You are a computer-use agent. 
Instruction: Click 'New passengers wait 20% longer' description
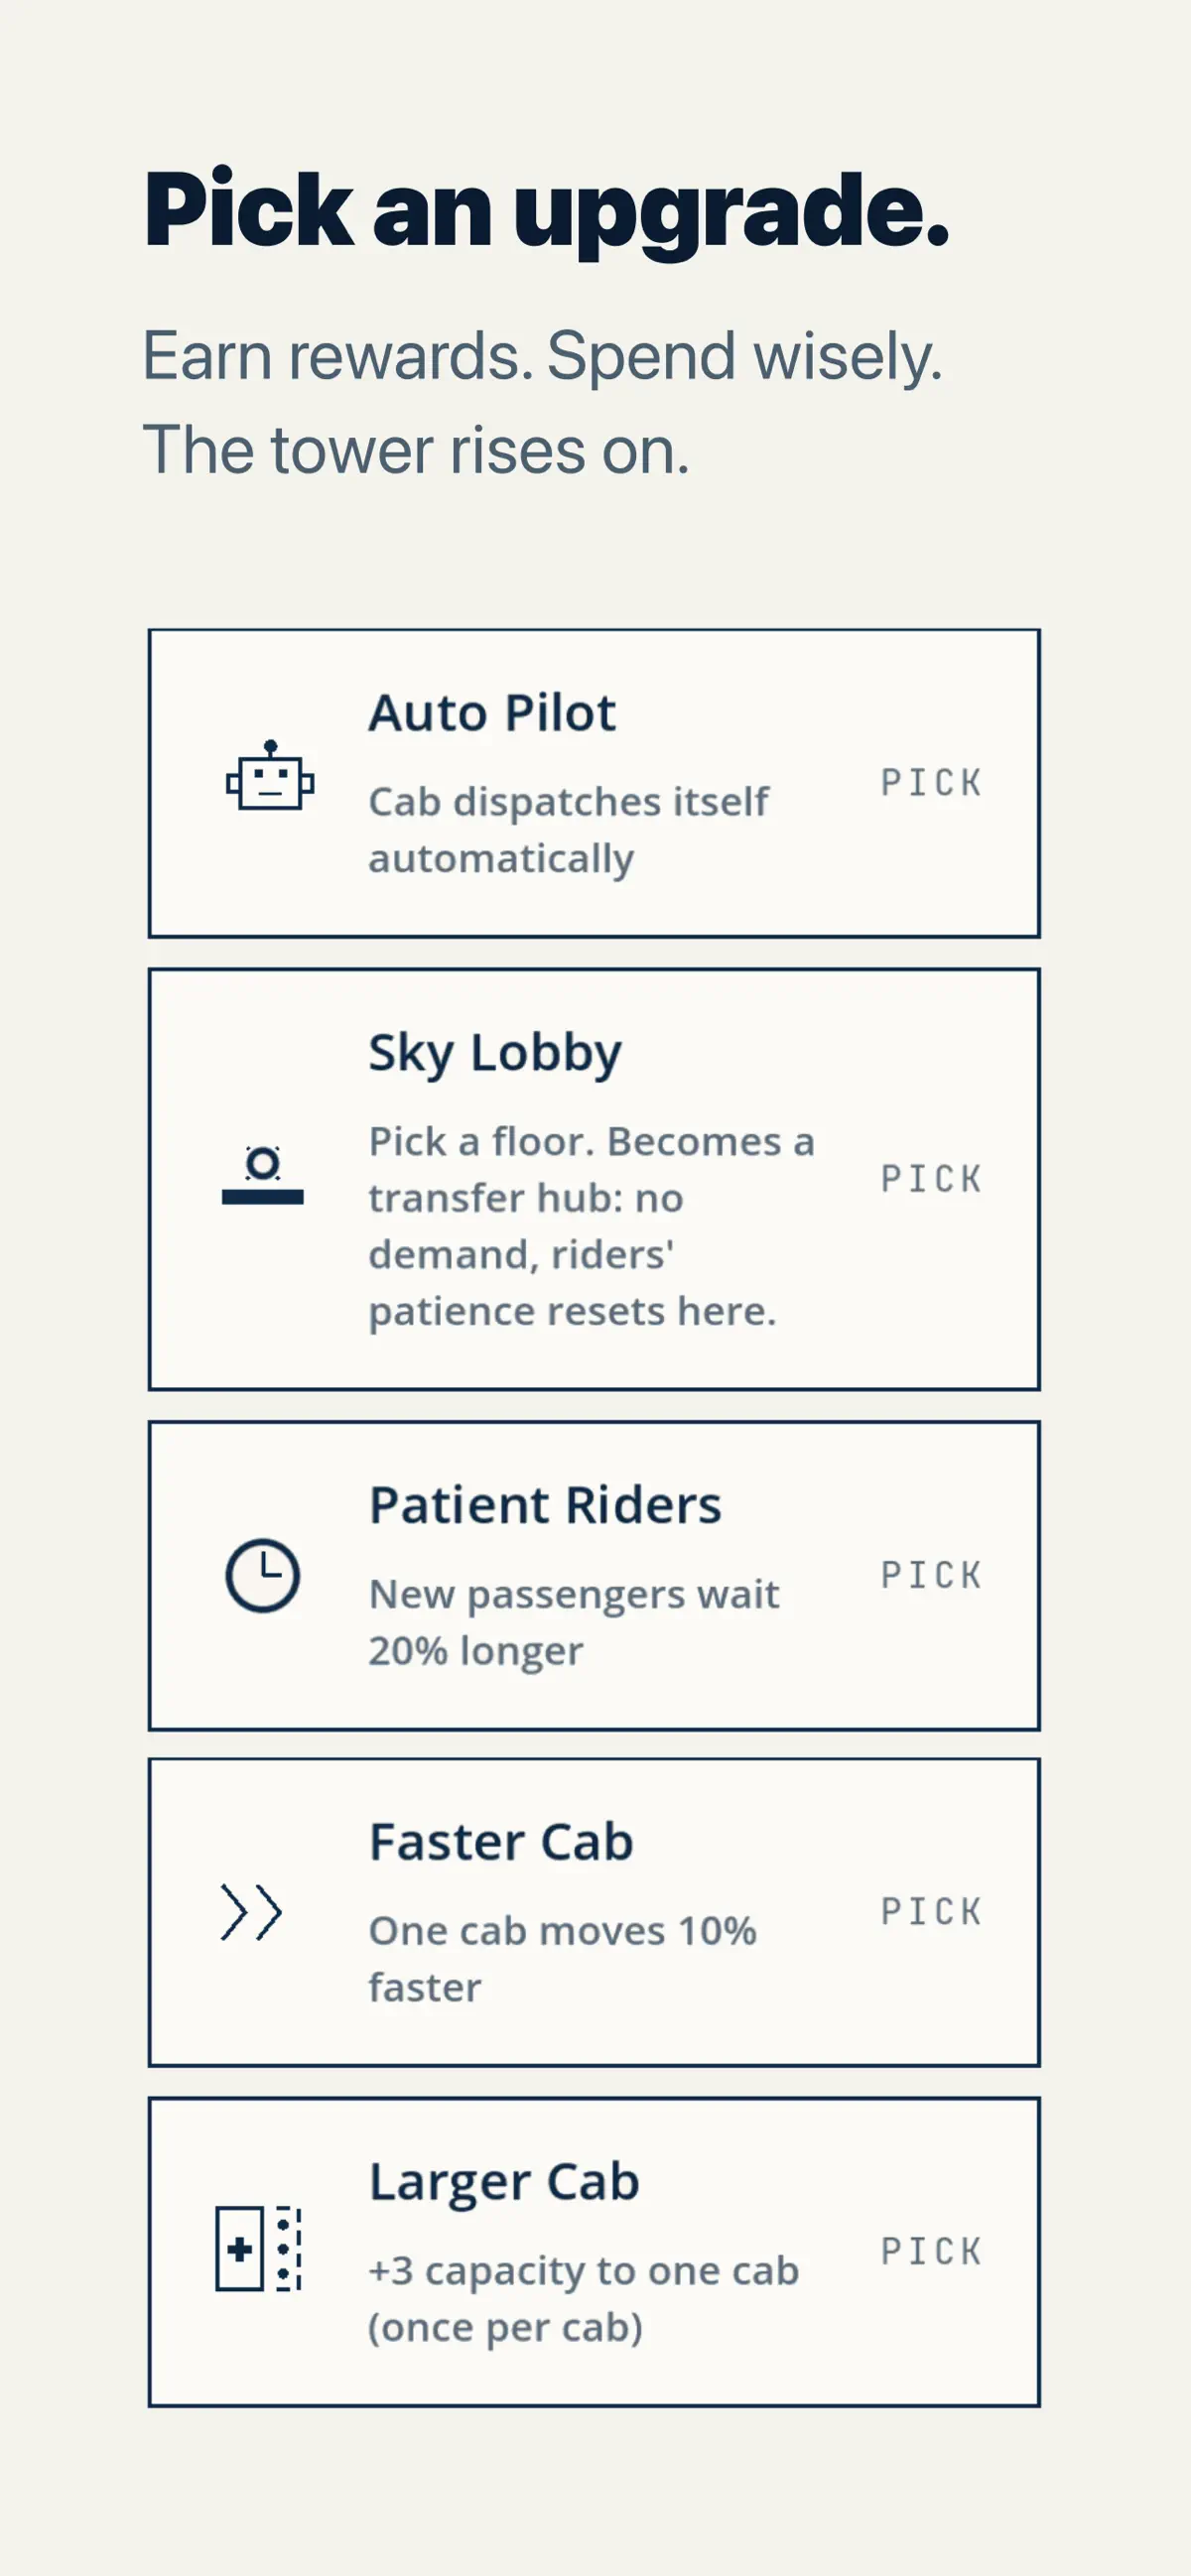pyautogui.click(x=574, y=1622)
